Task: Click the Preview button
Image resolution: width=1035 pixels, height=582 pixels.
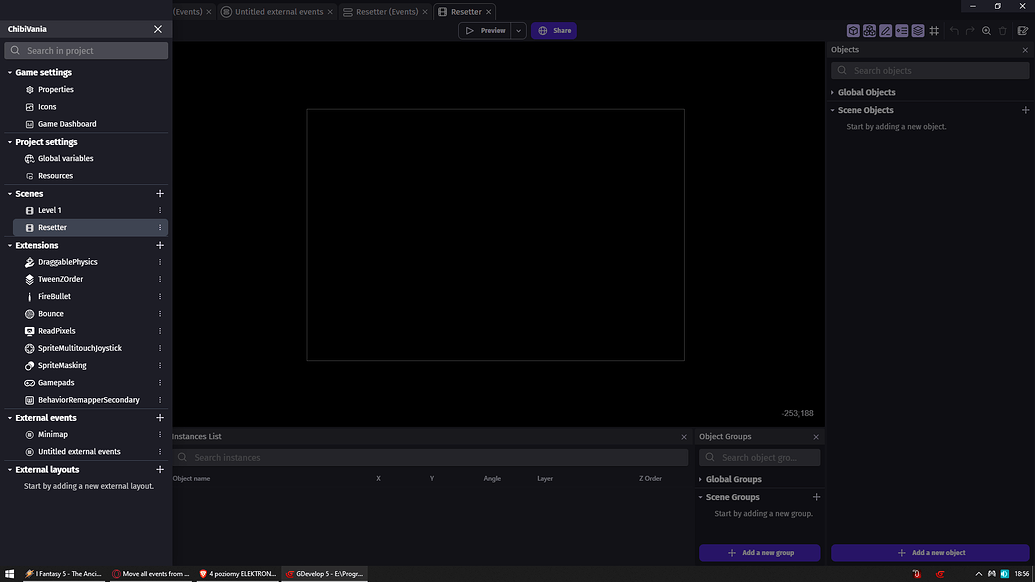Action: (x=485, y=30)
